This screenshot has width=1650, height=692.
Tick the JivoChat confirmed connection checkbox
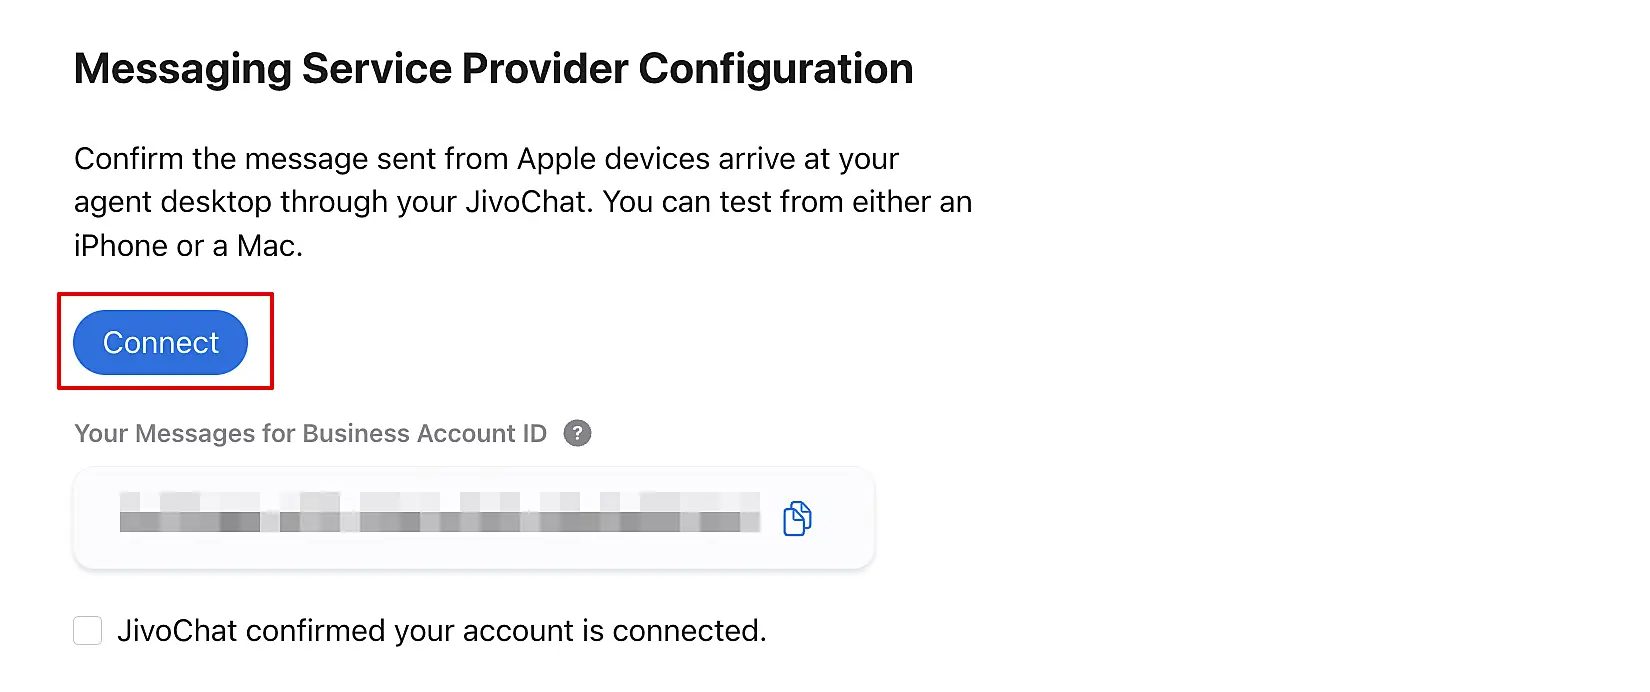click(88, 631)
